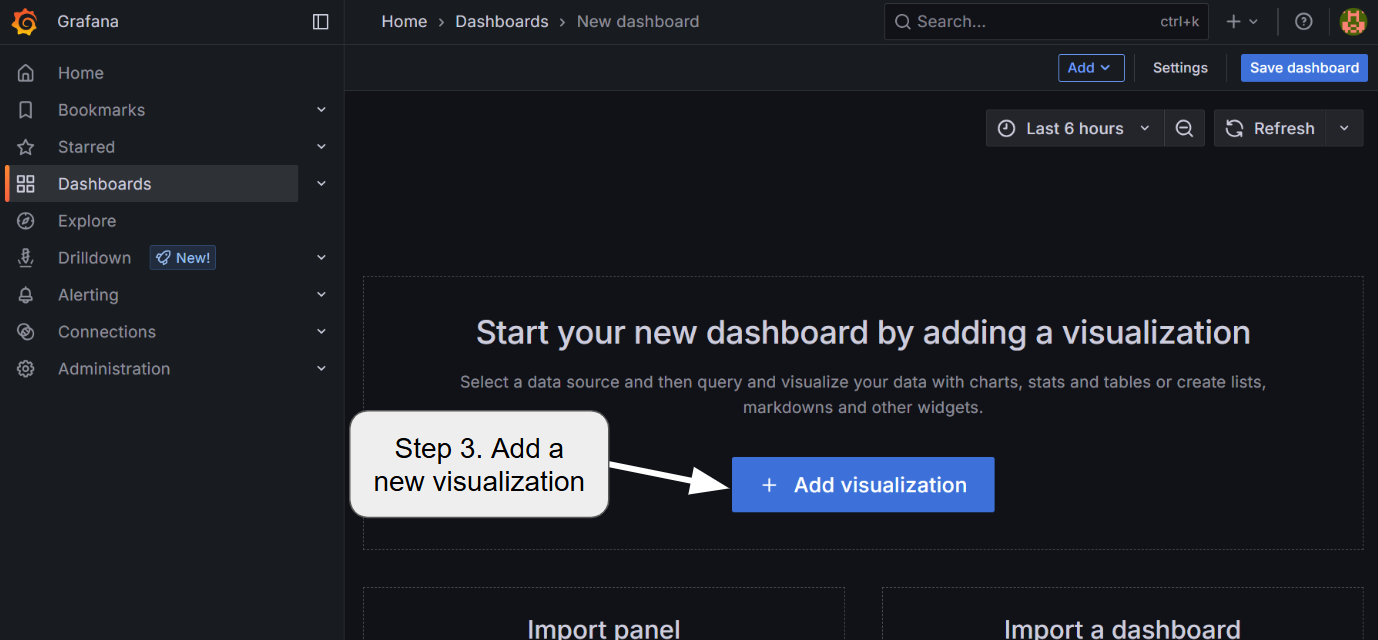Open Starred in the sidebar menu
The height and width of the screenshot is (640, 1378).
click(x=86, y=147)
